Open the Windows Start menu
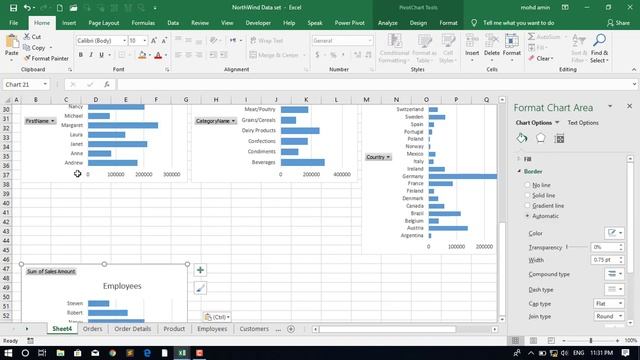The height and width of the screenshot is (360, 640). coord(8,353)
